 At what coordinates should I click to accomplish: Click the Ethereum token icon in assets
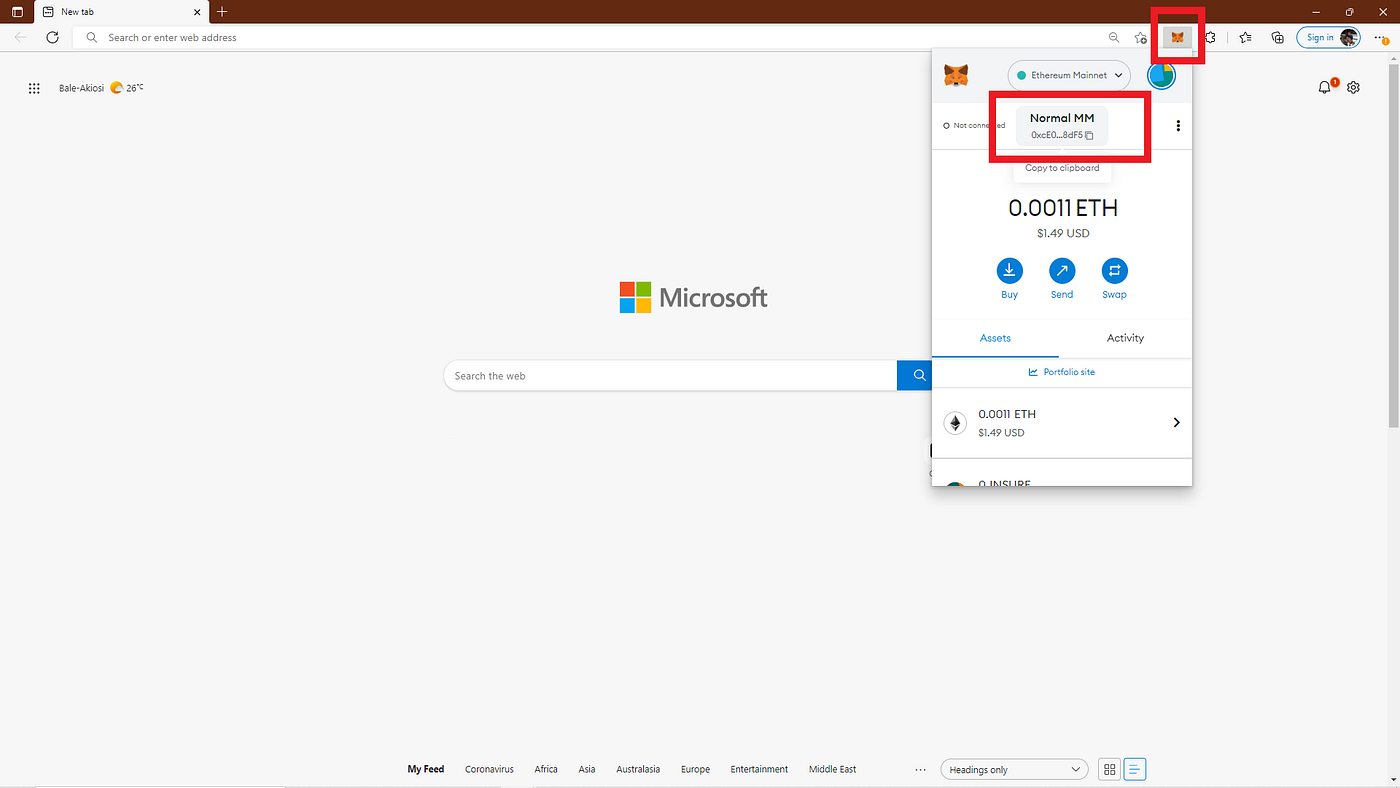(955, 423)
